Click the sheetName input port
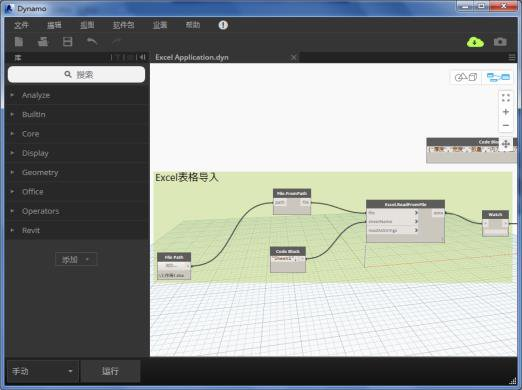Viewport: 522px width, 390px height. 392,222
